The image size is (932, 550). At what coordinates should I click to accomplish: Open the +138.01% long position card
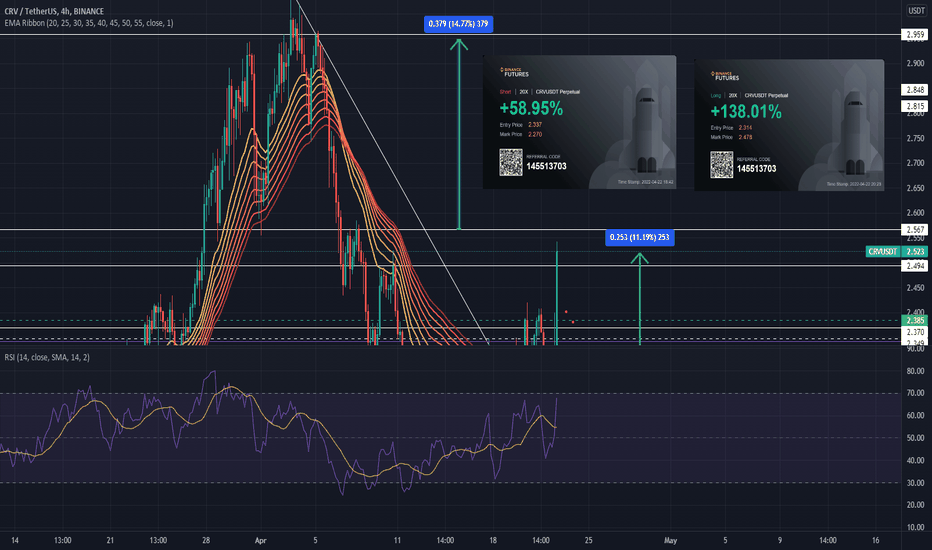pyautogui.click(x=789, y=125)
